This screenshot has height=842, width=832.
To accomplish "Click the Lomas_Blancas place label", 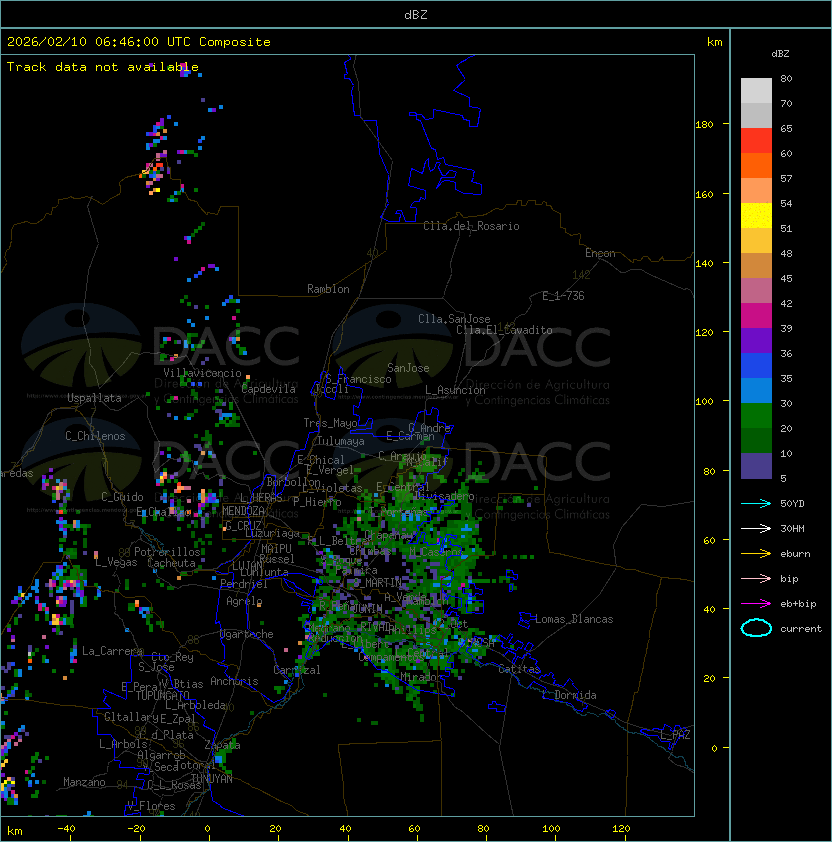I will (x=574, y=619).
